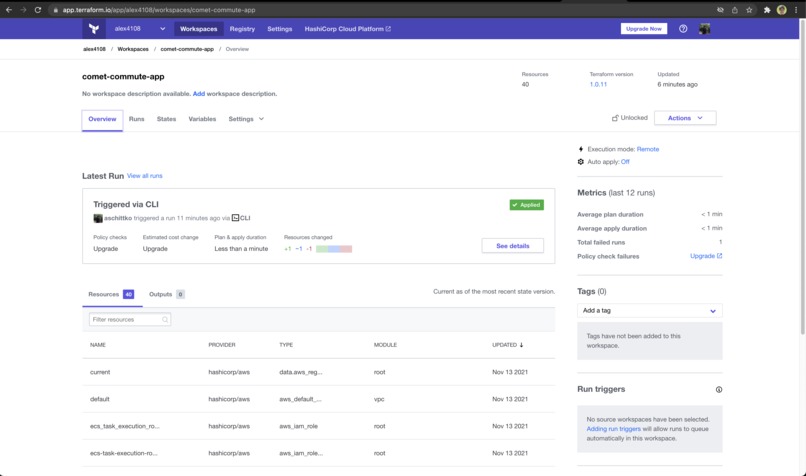Select the Overview tab
The height and width of the screenshot is (476, 806).
click(x=102, y=119)
